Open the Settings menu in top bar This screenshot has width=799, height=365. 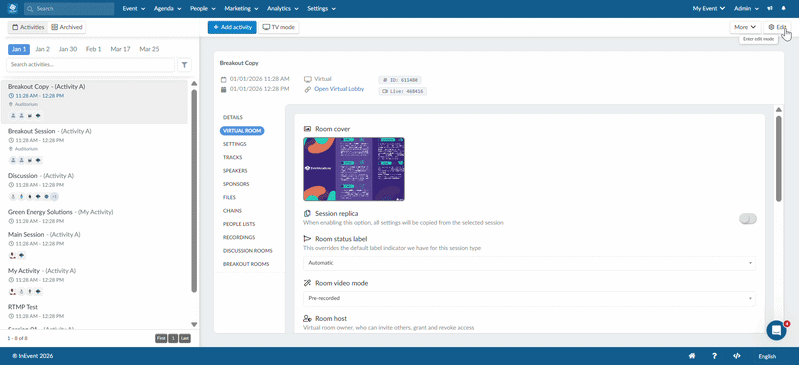pos(322,9)
